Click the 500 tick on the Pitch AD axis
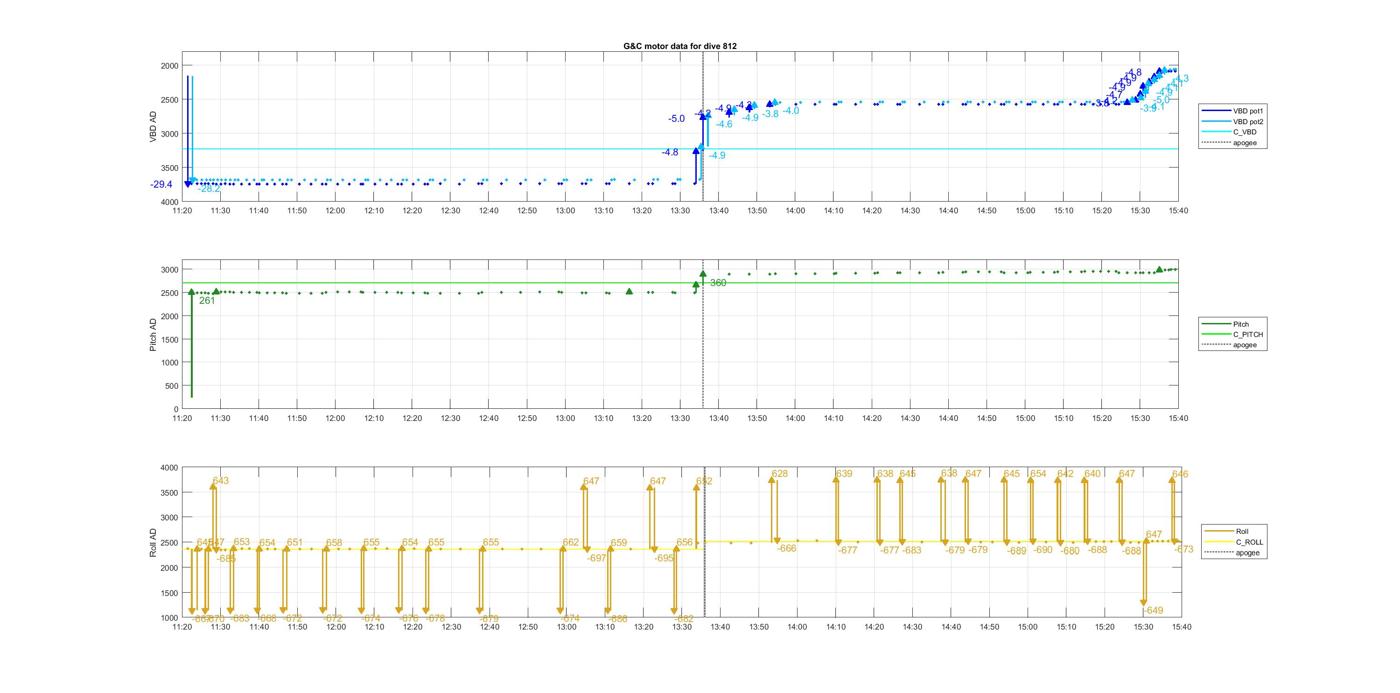This screenshot has width=1400, height=693. [171, 386]
